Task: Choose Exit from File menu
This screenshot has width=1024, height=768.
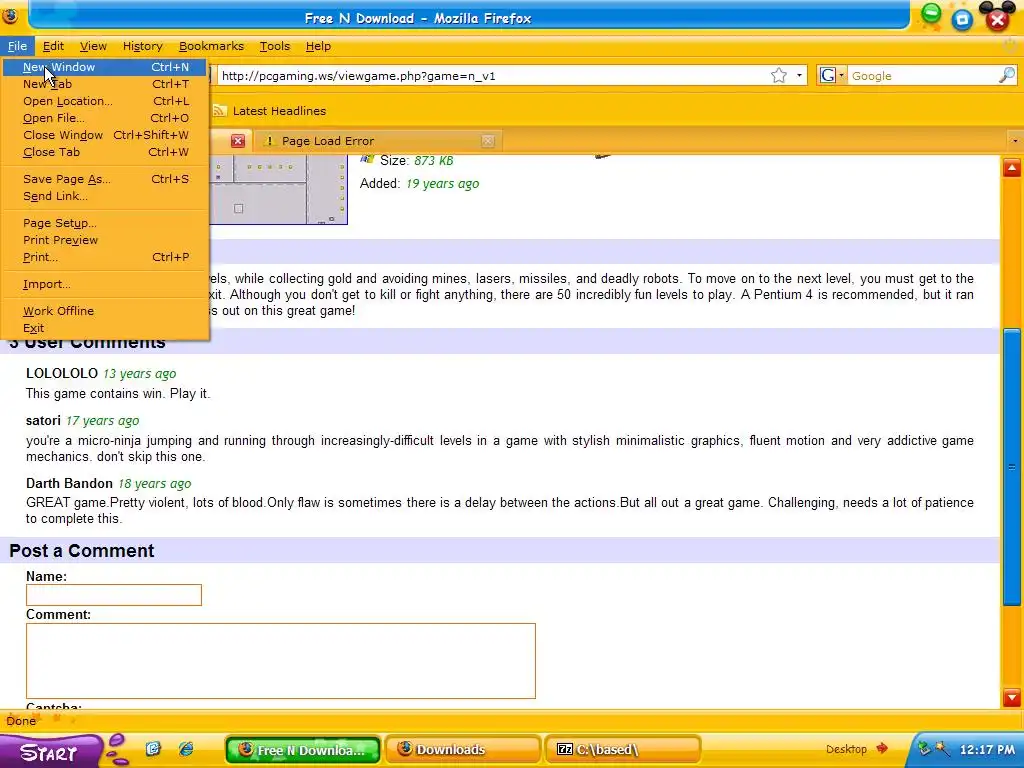Action: (104, 328)
